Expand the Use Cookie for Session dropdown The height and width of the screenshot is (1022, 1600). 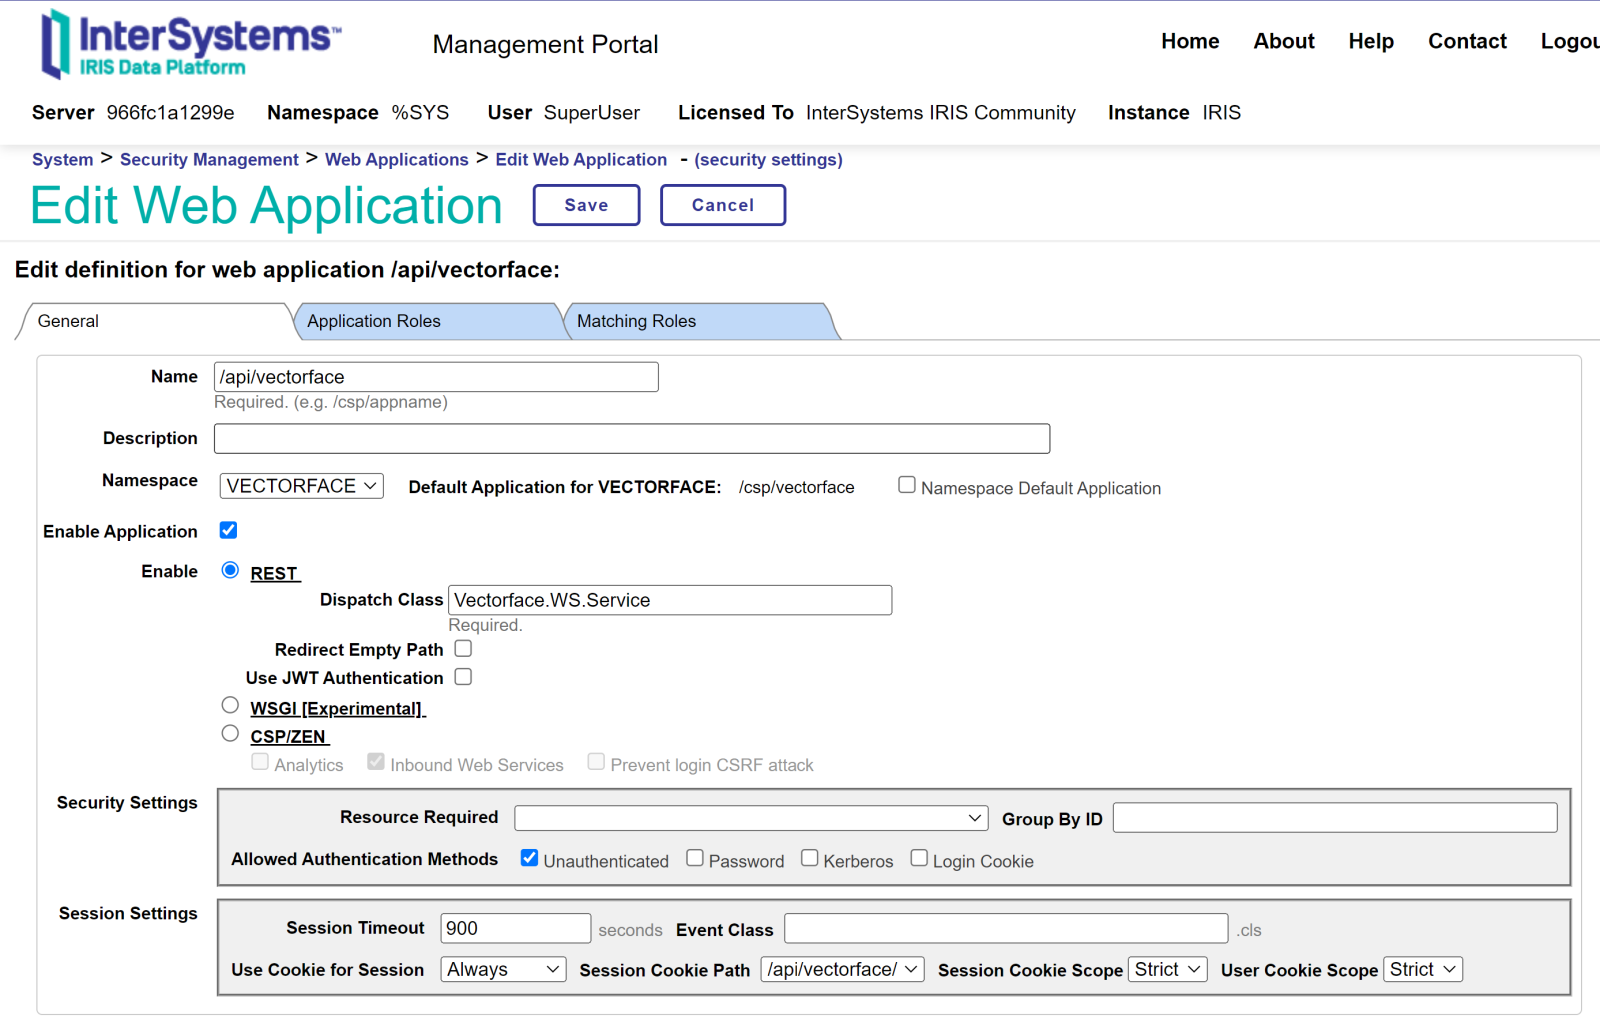click(x=503, y=969)
